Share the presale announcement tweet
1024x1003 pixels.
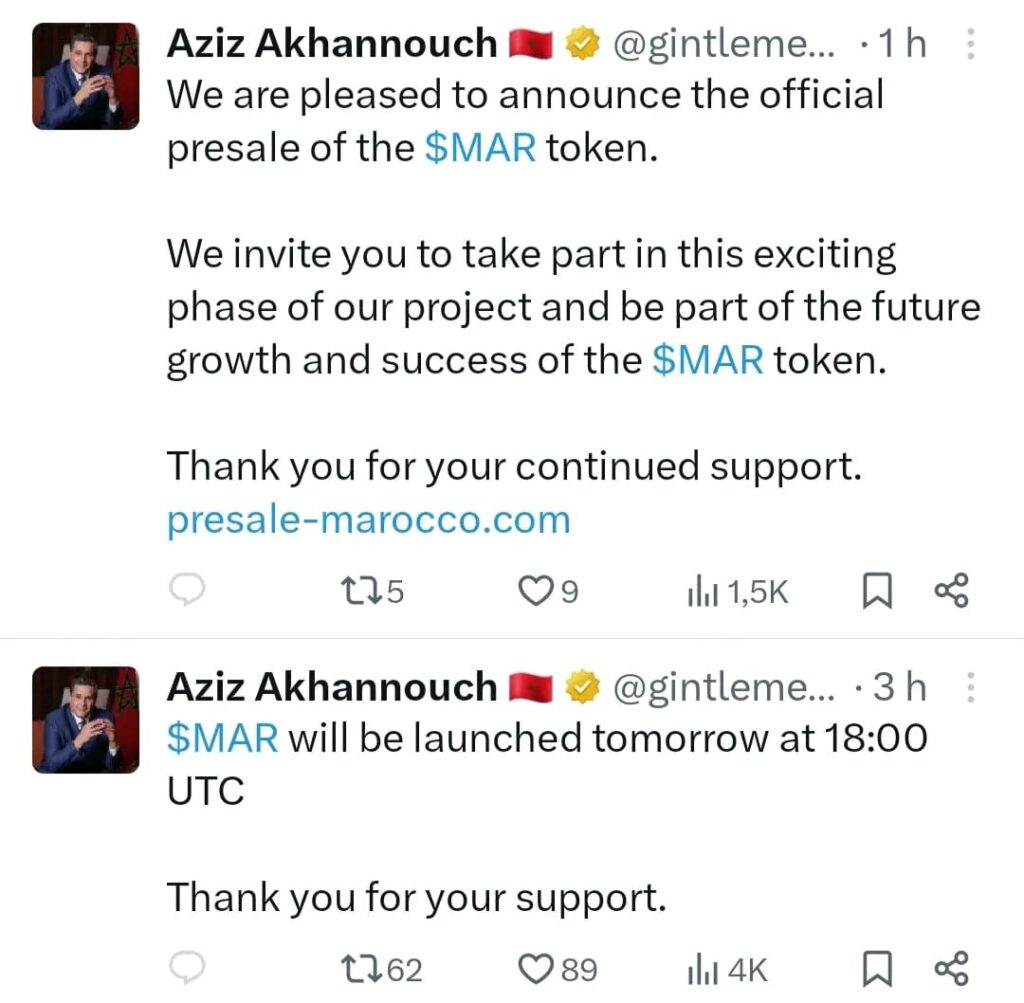pos(951,591)
